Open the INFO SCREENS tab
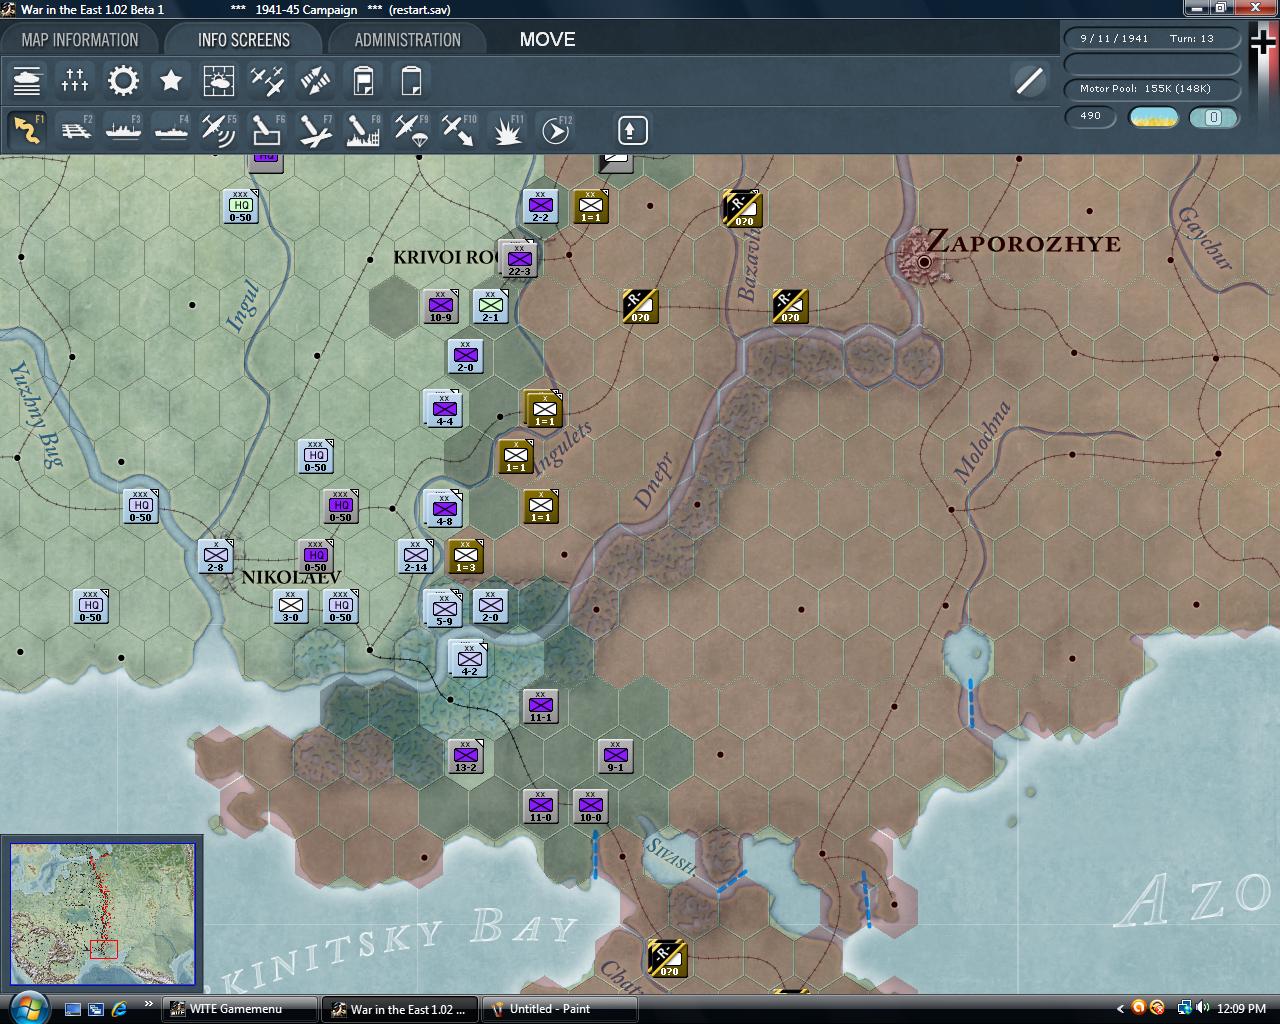 244,40
